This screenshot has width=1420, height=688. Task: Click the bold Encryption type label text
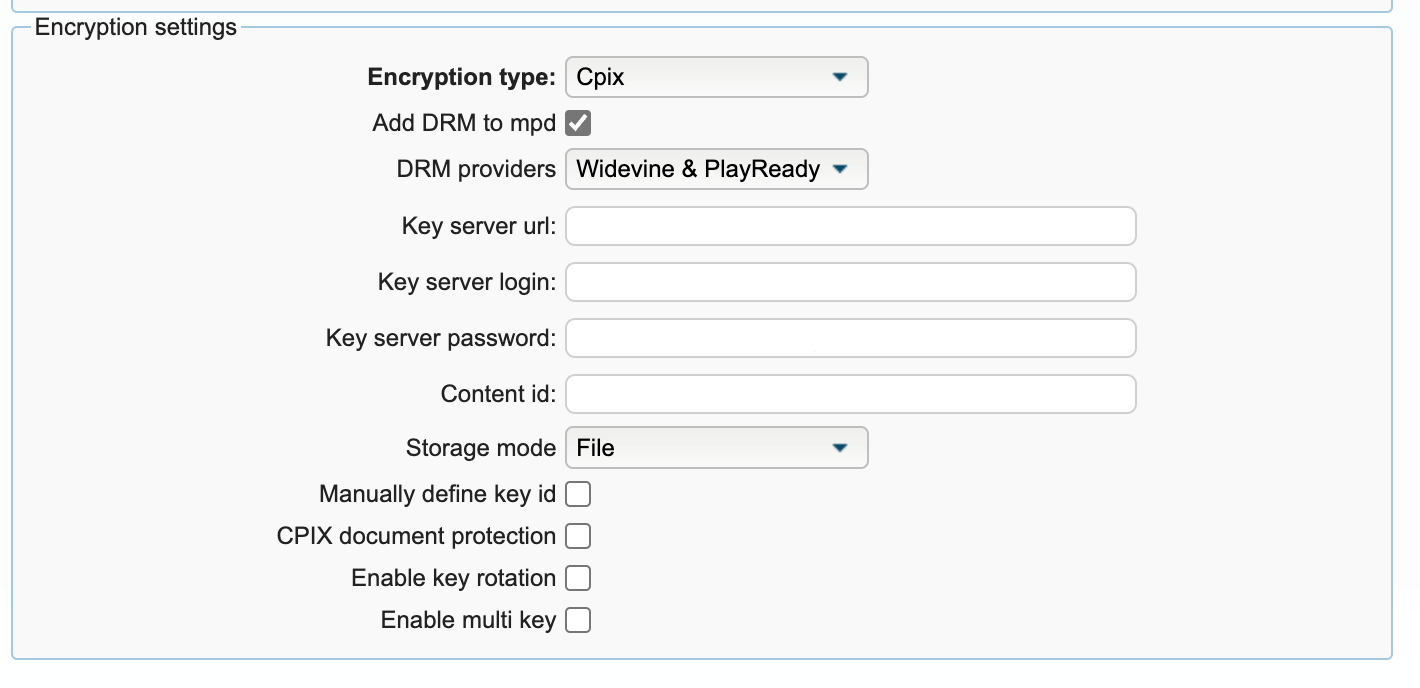461,77
